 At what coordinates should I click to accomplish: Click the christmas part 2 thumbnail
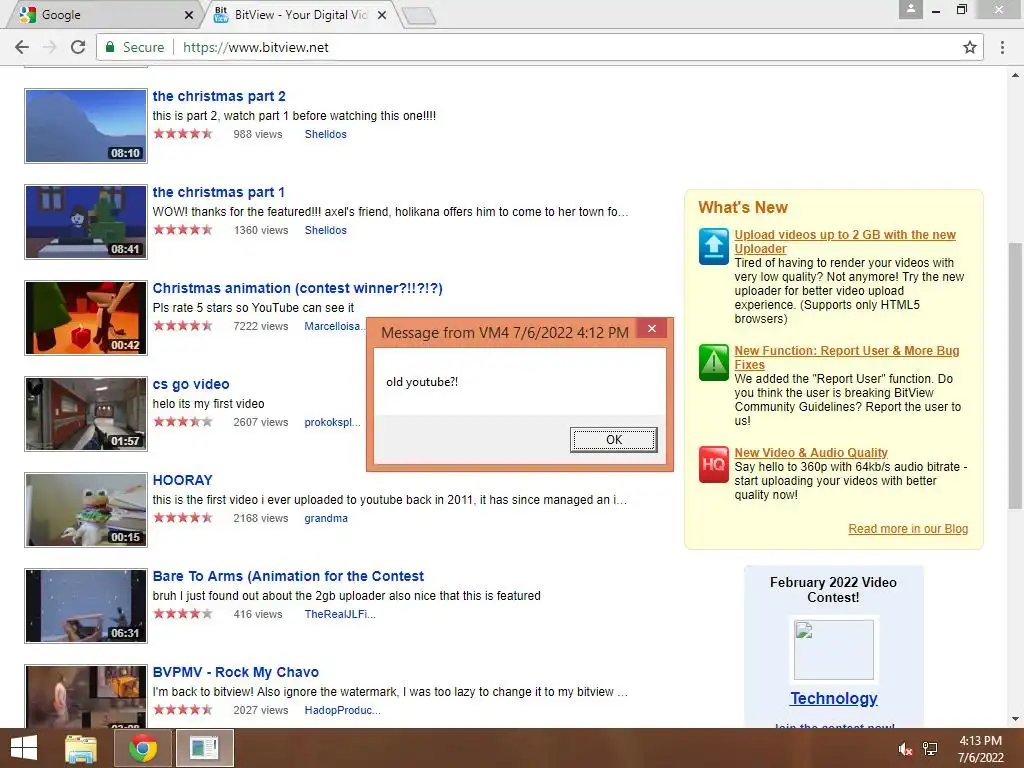tap(86, 126)
